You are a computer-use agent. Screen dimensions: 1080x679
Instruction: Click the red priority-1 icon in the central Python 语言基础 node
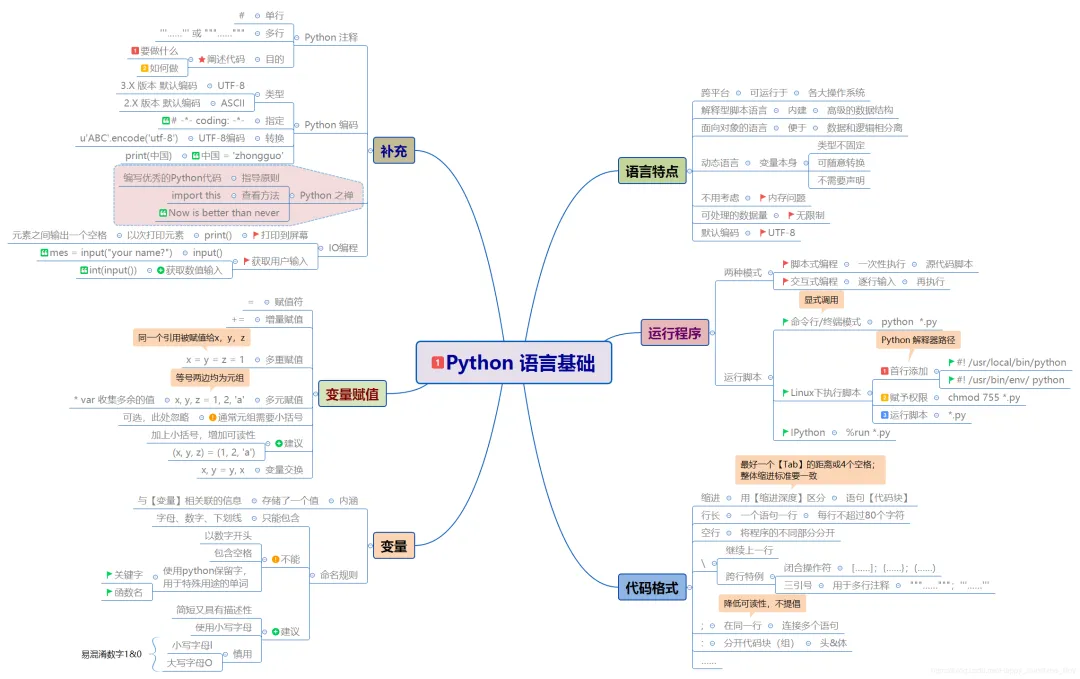pos(437,362)
